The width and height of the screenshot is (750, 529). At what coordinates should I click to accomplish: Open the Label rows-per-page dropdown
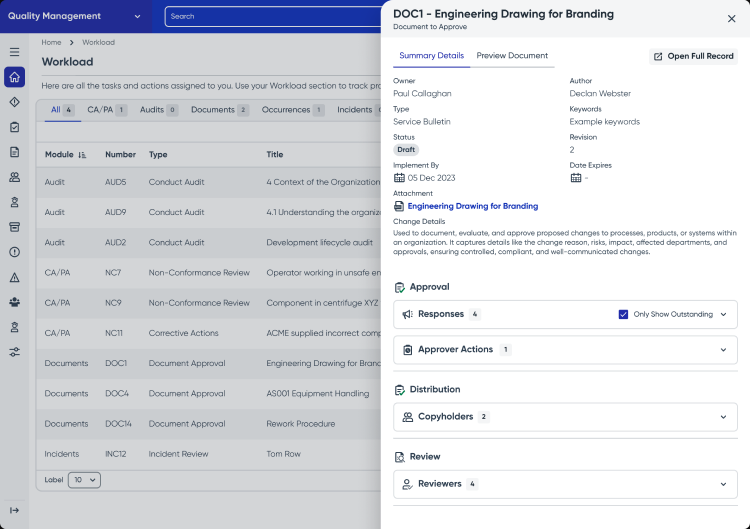pos(84,480)
